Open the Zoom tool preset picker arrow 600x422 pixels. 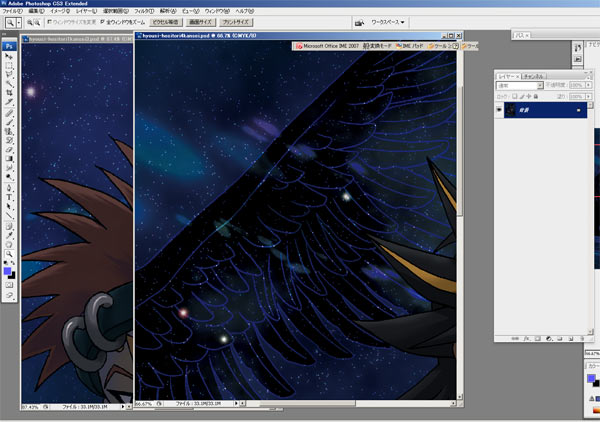tap(19, 23)
